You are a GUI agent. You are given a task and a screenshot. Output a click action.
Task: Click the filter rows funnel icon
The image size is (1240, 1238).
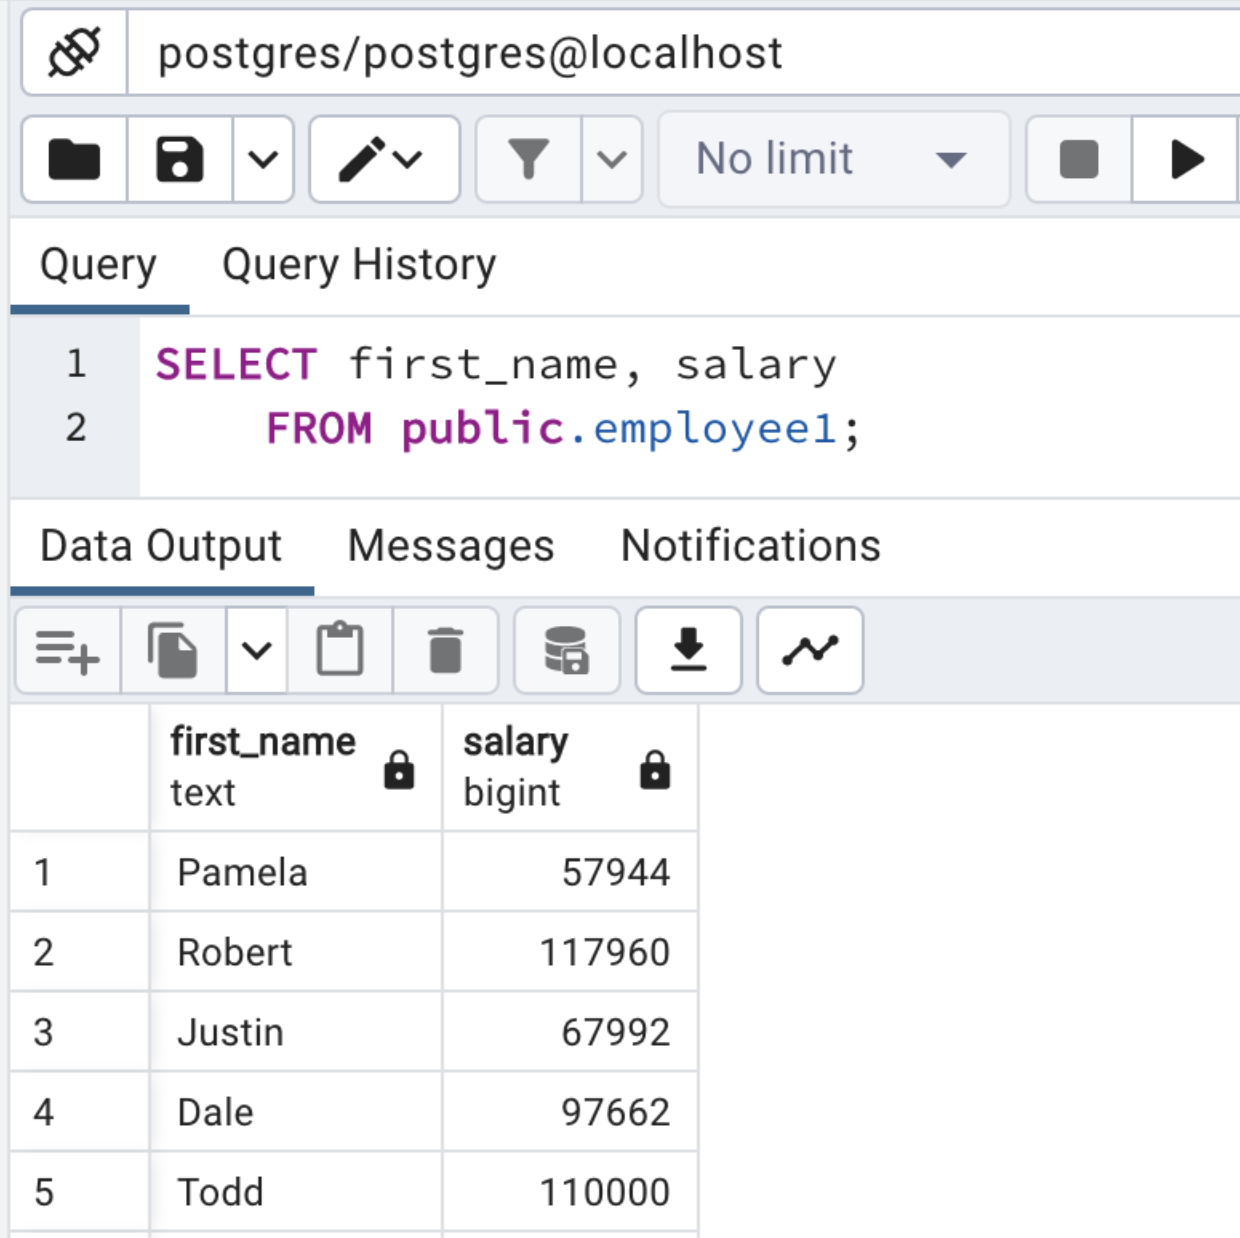point(528,160)
